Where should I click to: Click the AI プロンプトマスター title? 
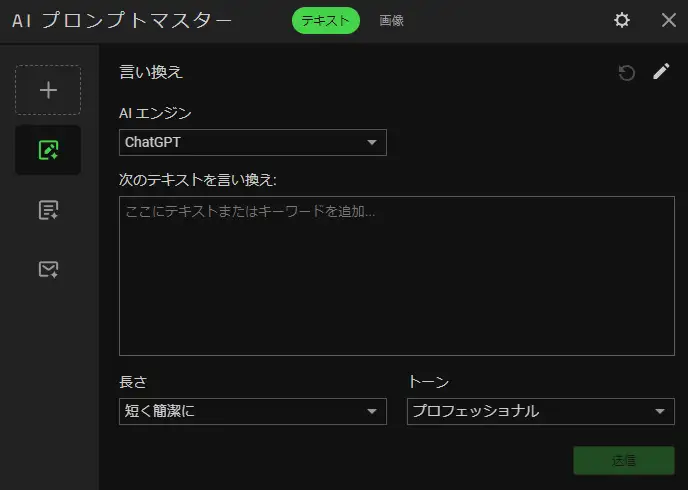point(122,20)
